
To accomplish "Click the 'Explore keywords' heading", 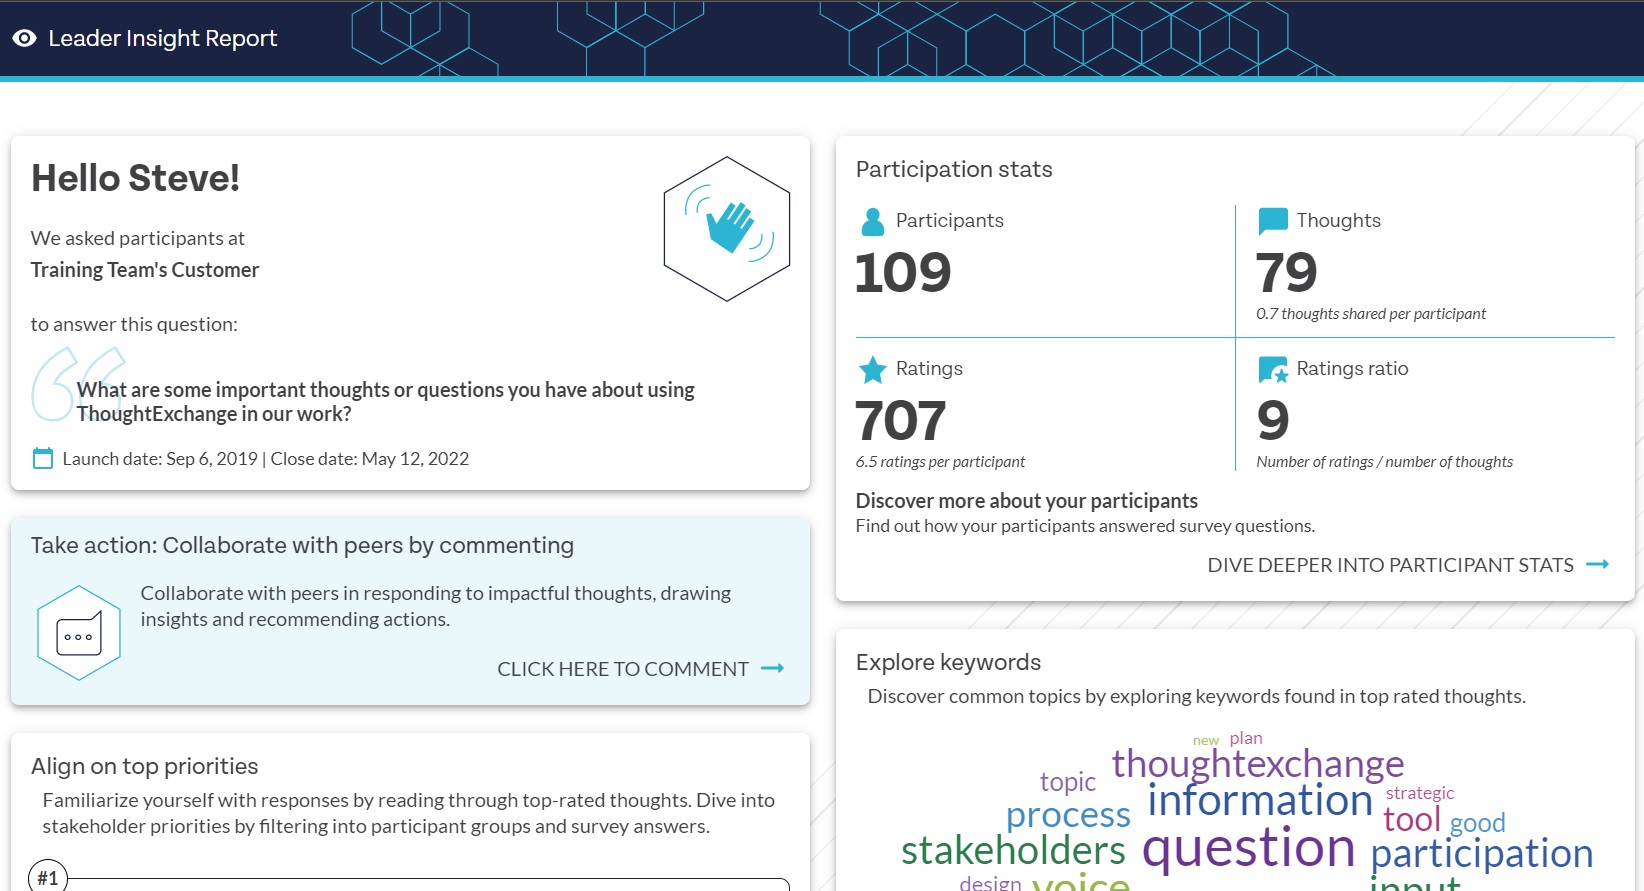I will click(x=948, y=662).
